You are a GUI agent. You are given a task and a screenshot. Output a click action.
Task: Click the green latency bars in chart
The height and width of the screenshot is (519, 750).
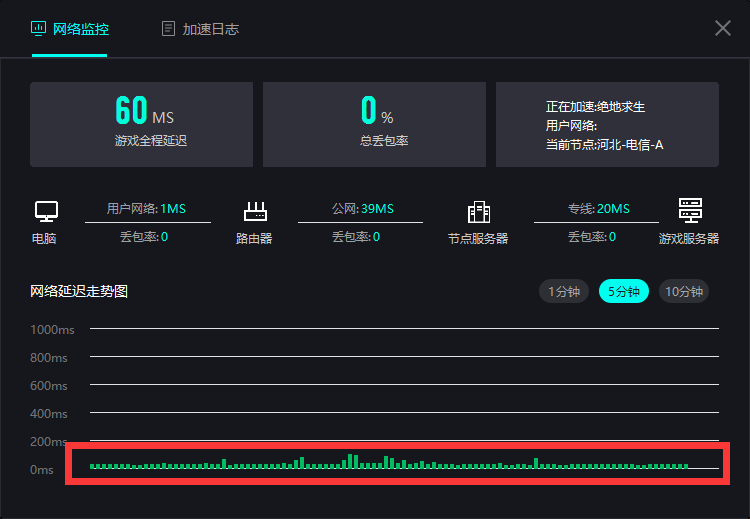(390, 463)
